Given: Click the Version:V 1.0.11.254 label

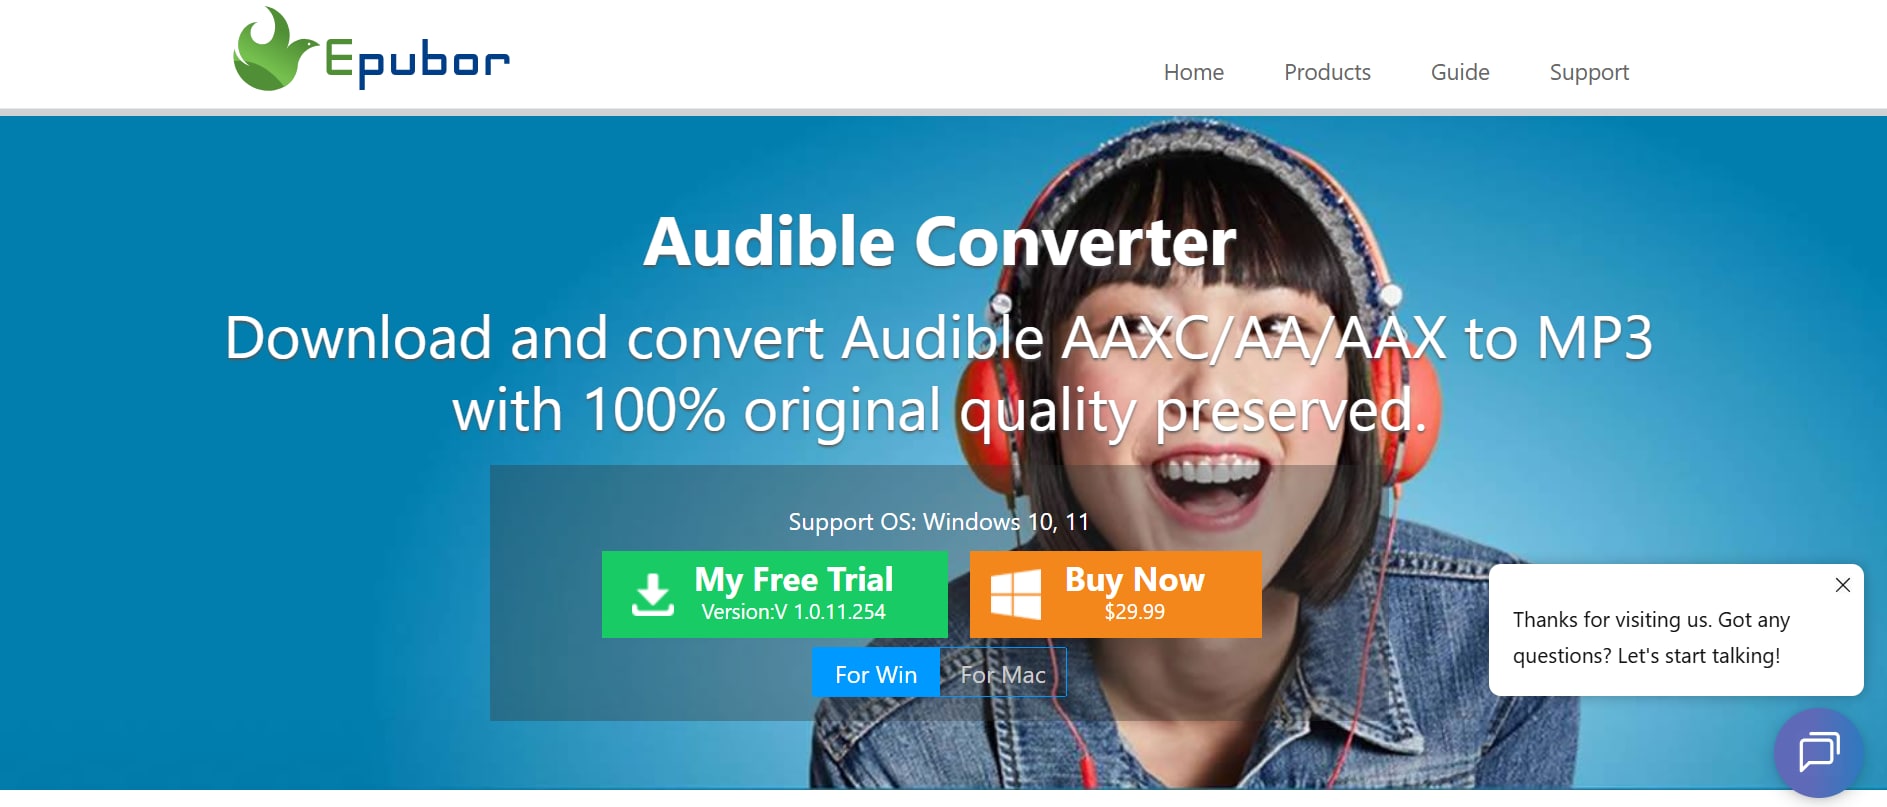Looking at the screenshot, I should 794,612.
